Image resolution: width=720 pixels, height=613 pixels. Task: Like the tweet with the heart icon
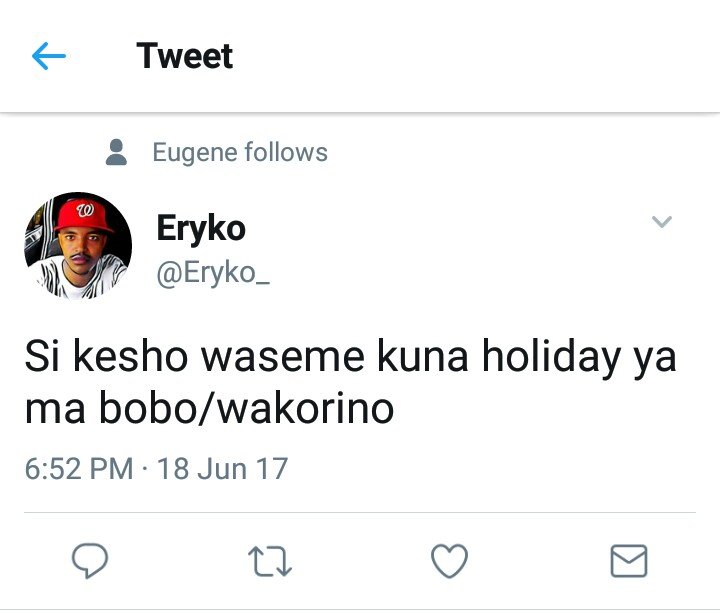point(450,561)
